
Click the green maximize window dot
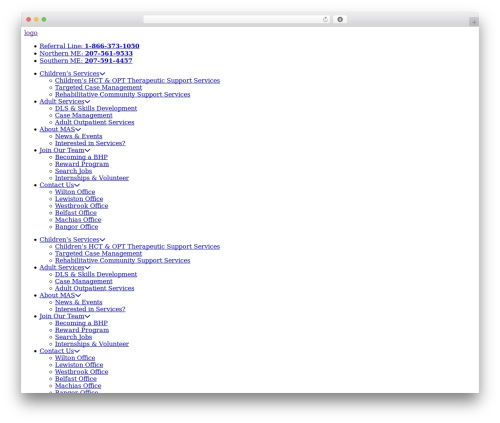click(x=44, y=19)
